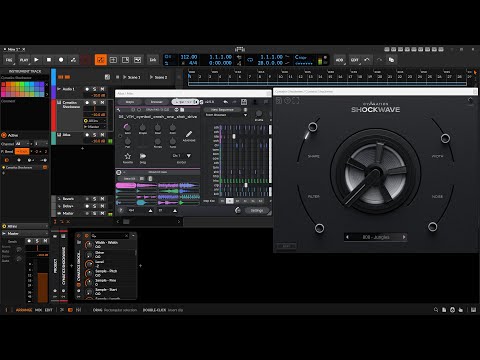480x360 pixels.
Task: Open the 808 - Jungles preset selector
Action: click(376, 237)
